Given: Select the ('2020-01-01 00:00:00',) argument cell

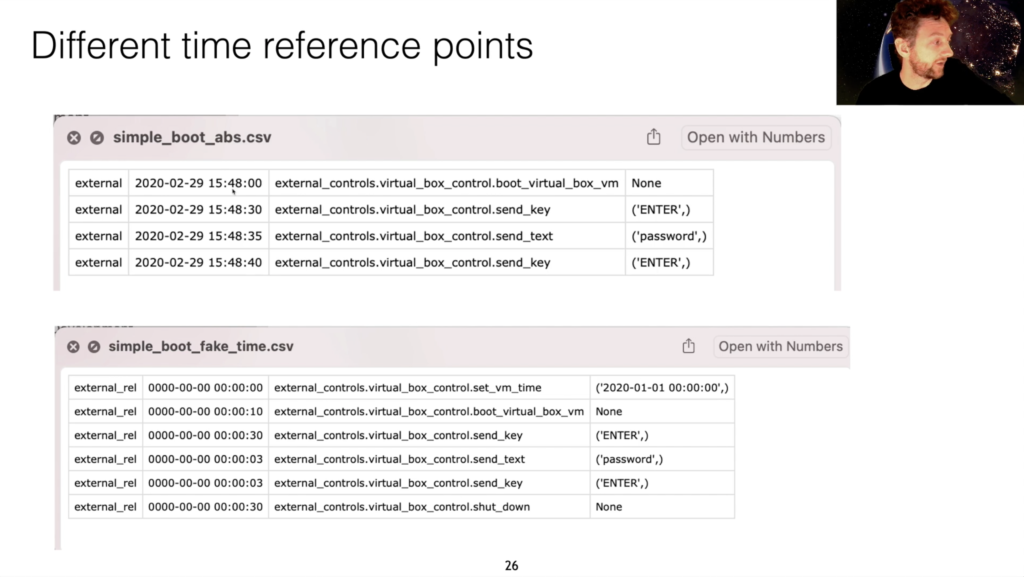Looking at the screenshot, I should point(662,388).
